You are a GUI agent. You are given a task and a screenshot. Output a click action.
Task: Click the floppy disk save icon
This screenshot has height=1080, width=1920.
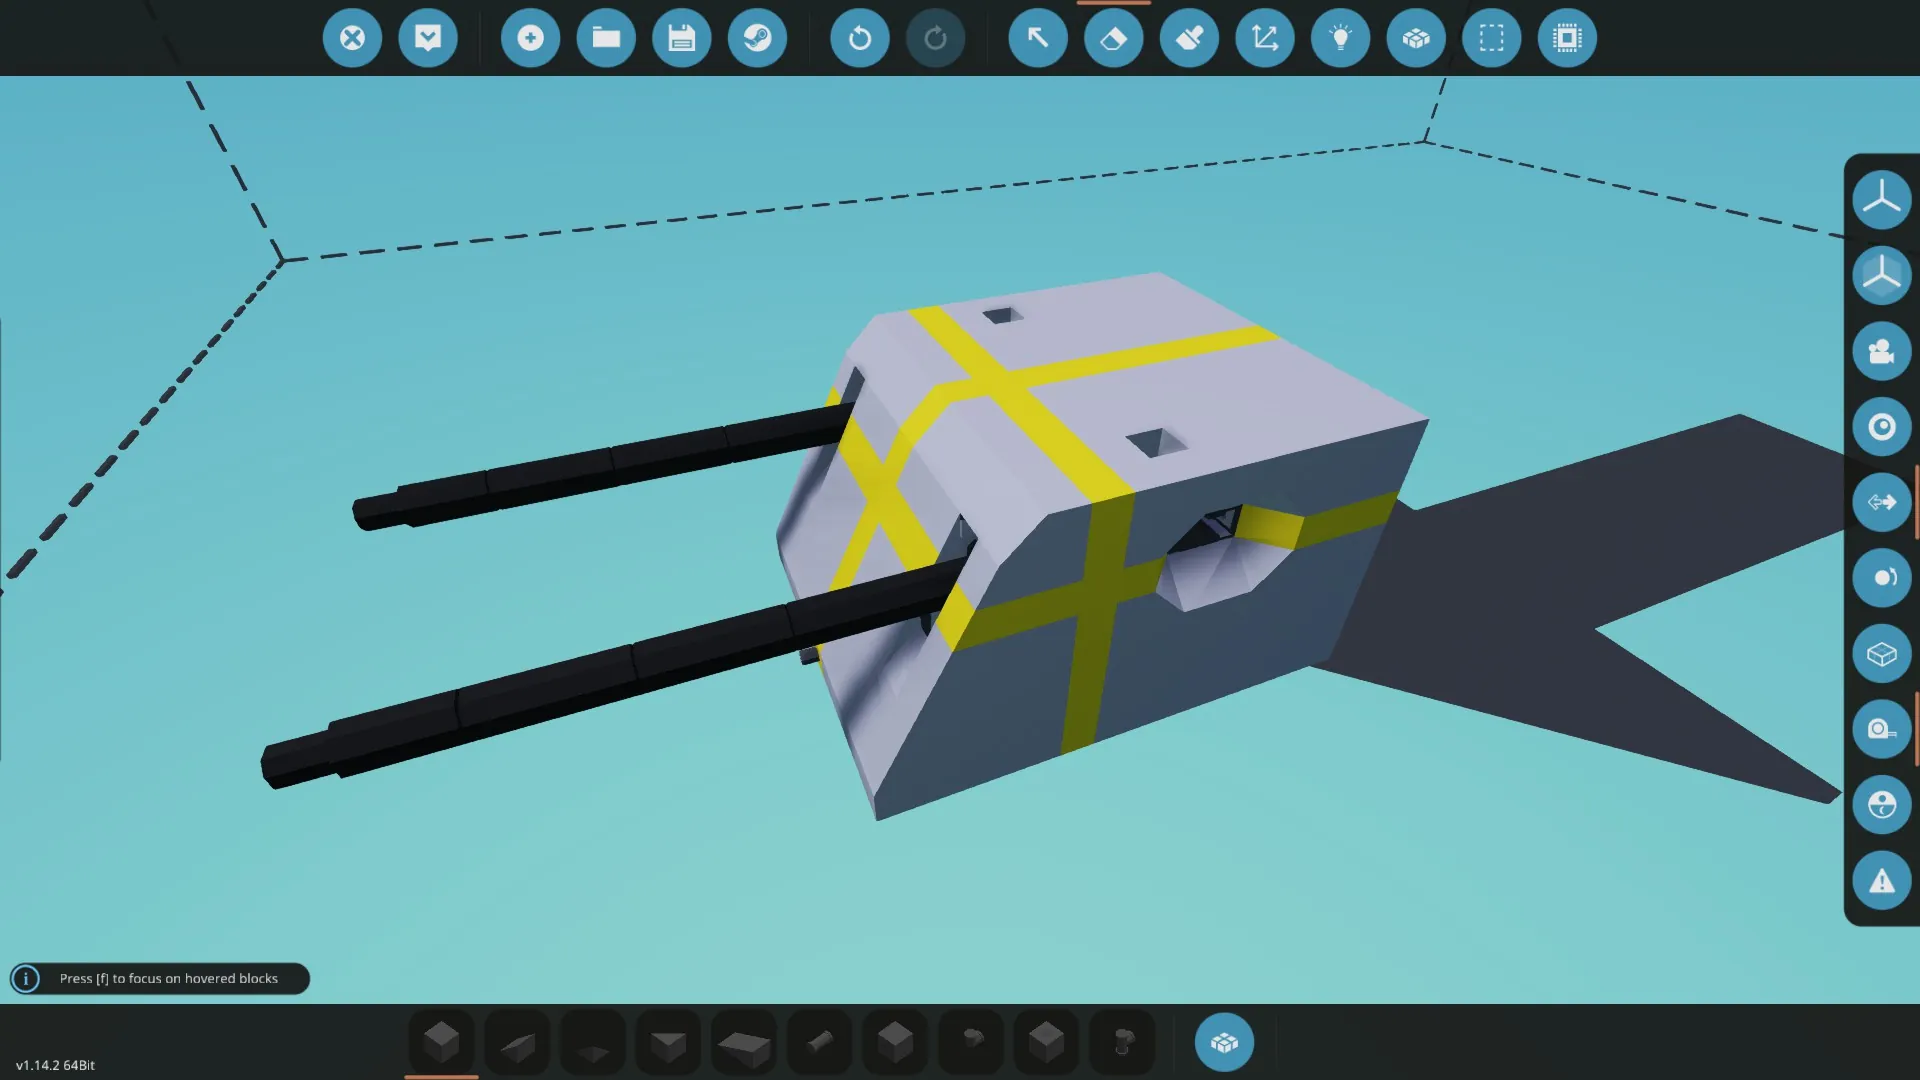681,38
